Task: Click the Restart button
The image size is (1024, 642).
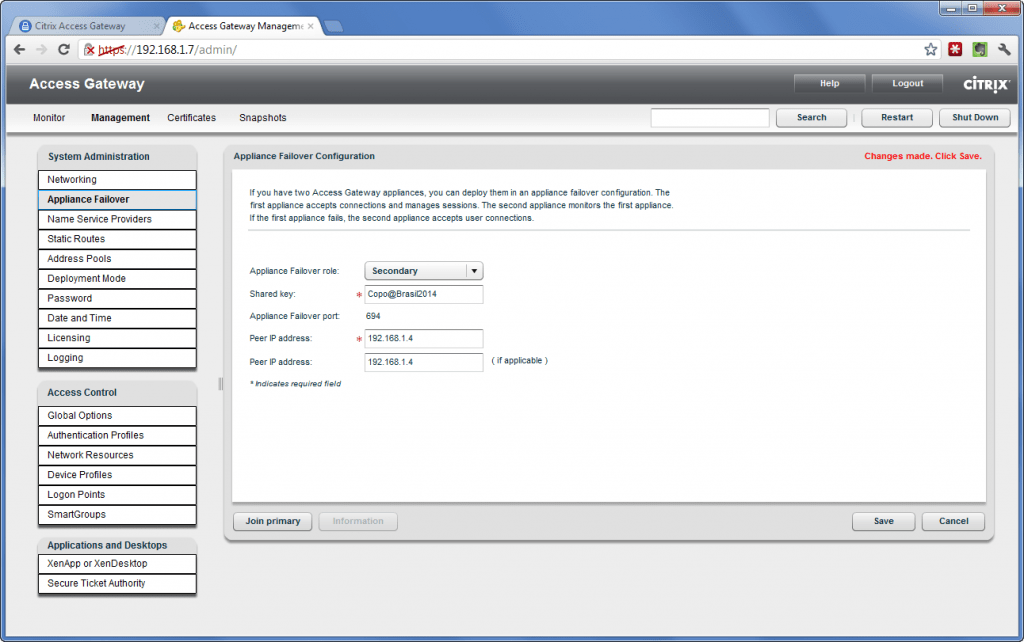Action: [897, 118]
